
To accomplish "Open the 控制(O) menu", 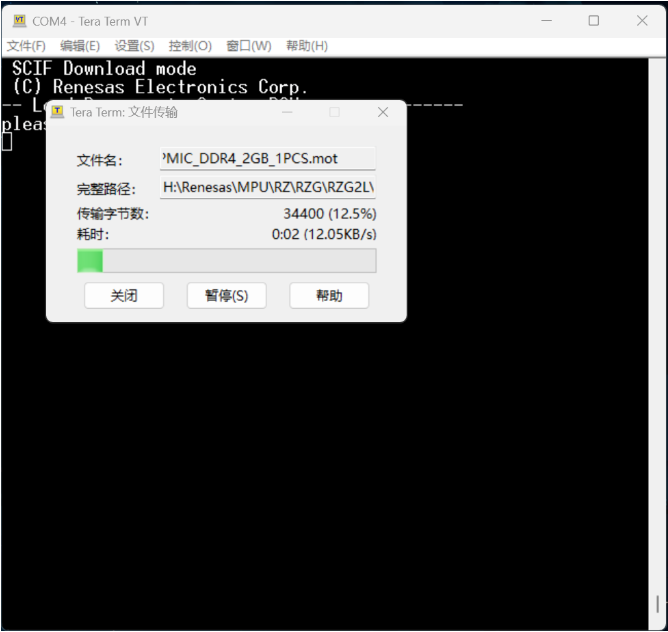I will 190,46.
